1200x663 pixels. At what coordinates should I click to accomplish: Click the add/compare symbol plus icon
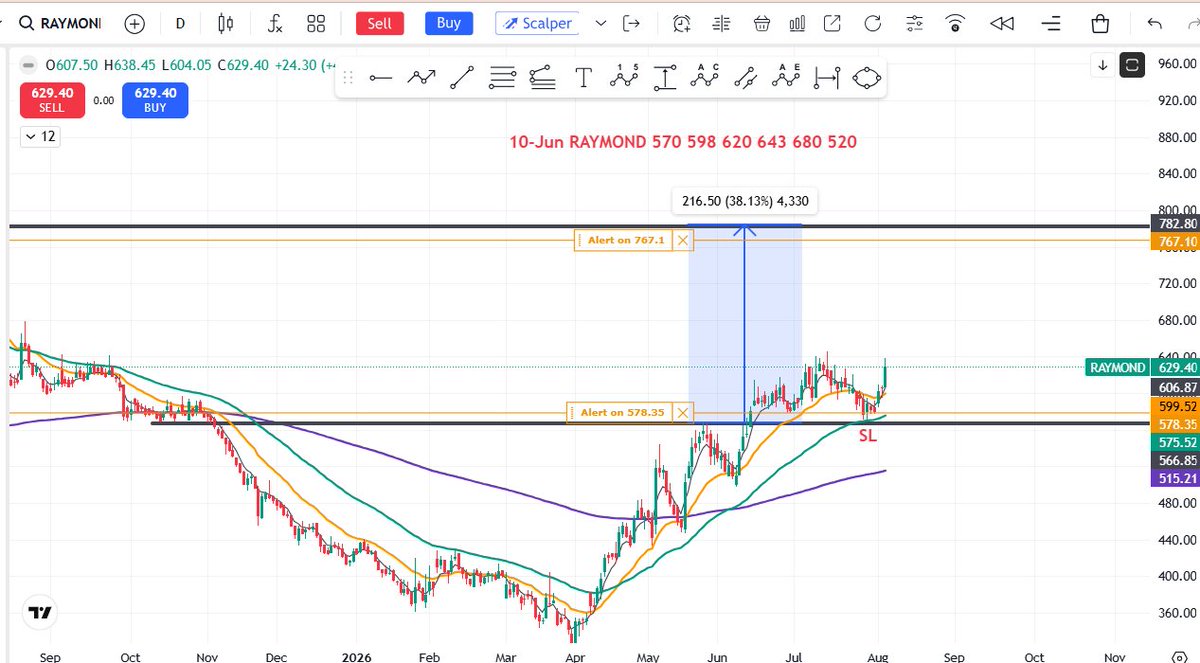[134, 23]
